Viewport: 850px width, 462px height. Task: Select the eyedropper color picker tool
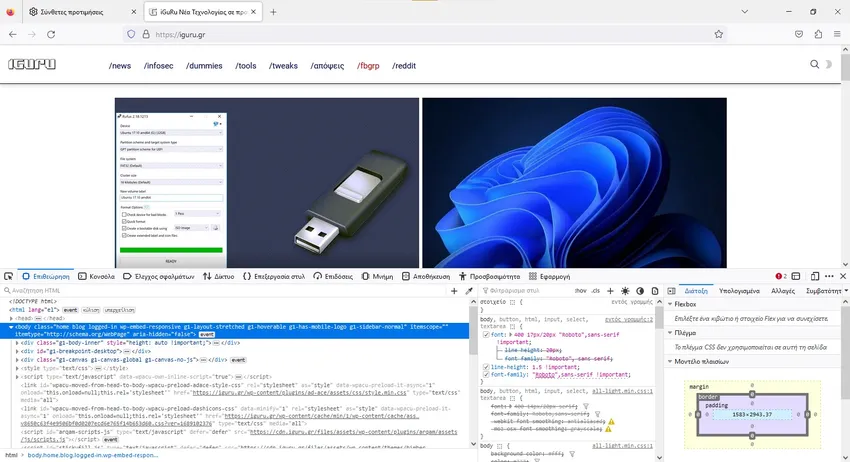pyautogui.click(x=469, y=291)
